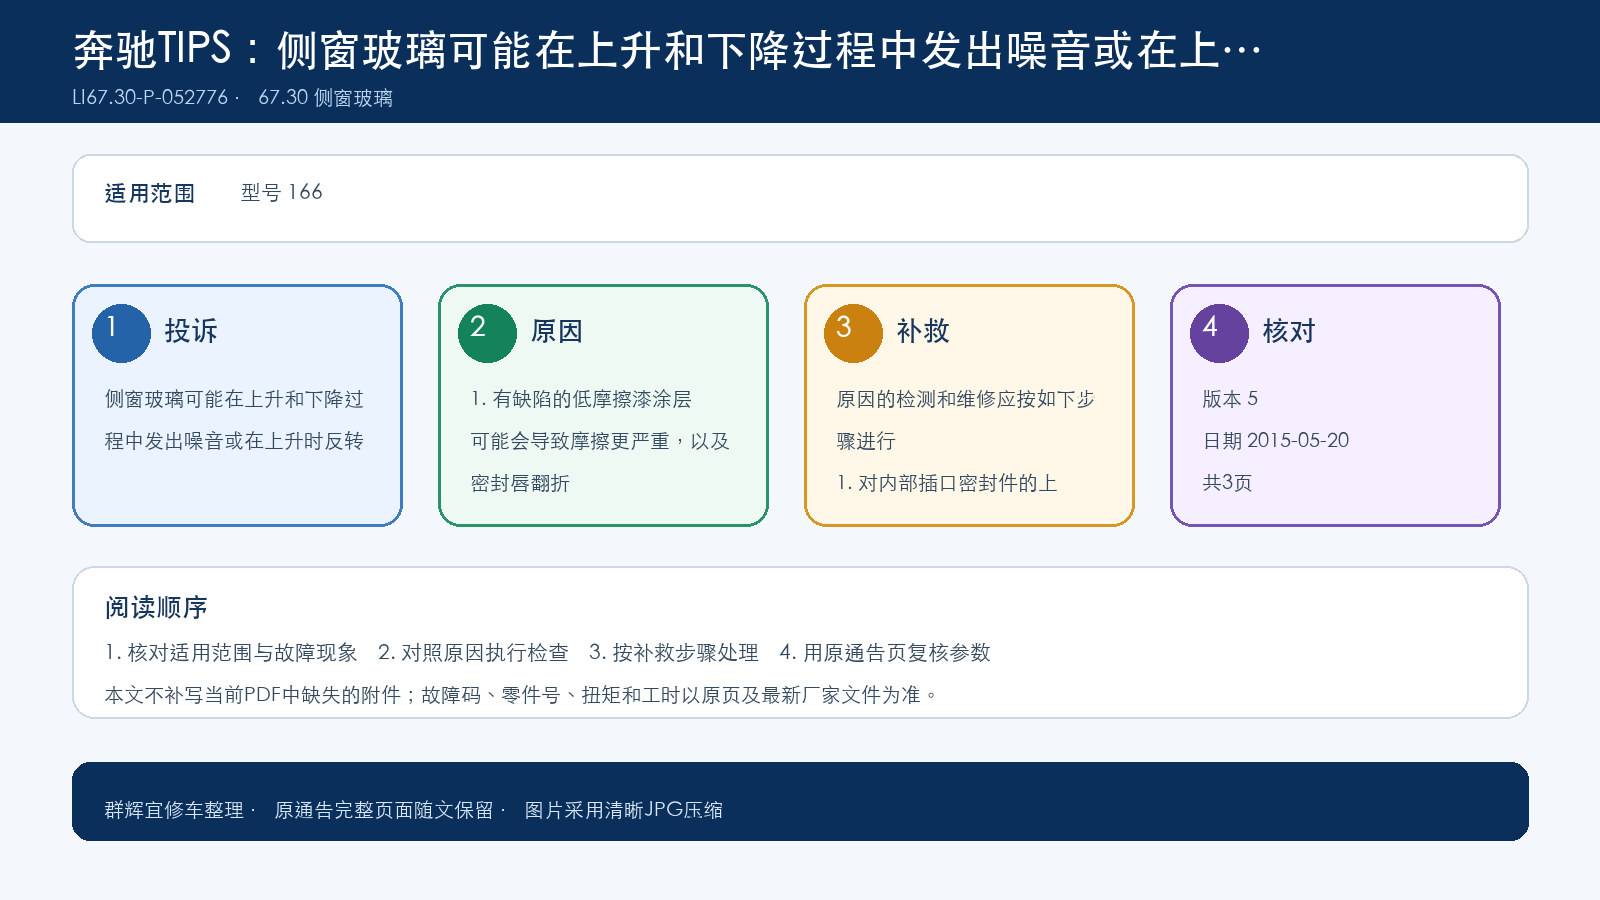
Task: Select the note starting with 本文不补写当前PDF
Action: [522, 695]
